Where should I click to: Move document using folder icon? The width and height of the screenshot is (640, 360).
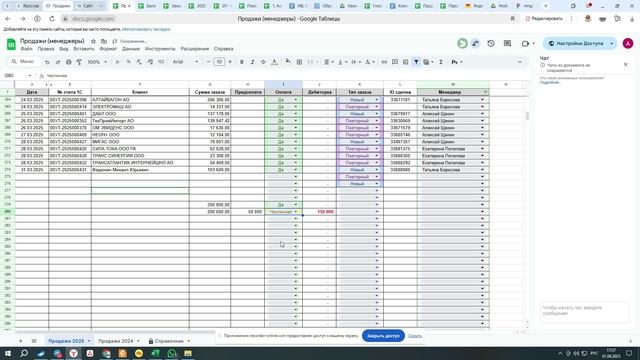(104, 41)
